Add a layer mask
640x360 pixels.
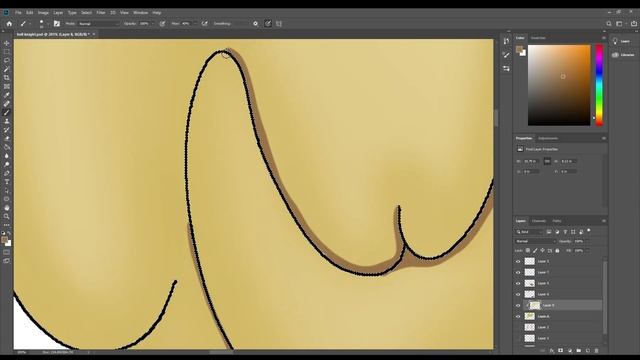560,351
